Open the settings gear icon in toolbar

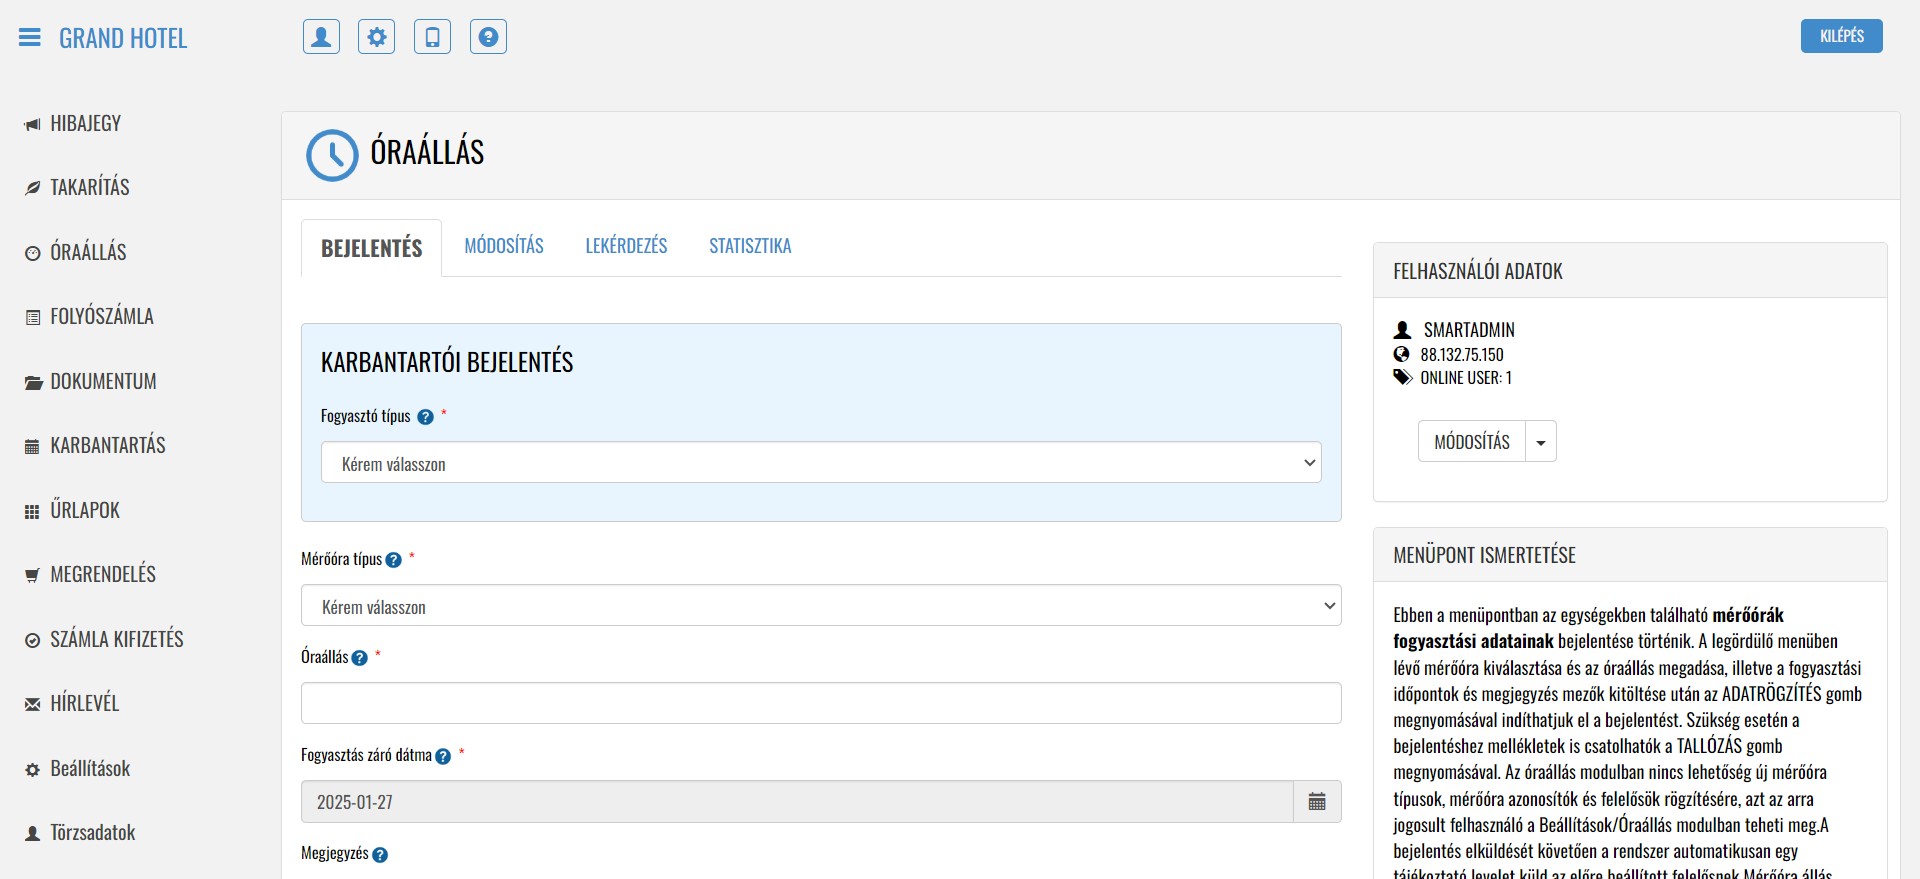point(377,37)
